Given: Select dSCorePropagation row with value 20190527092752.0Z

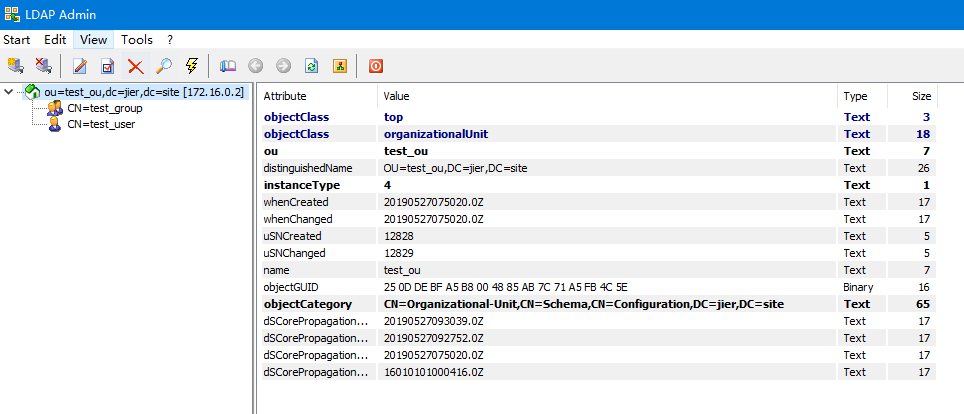Looking at the screenshot, I should 599,338.
